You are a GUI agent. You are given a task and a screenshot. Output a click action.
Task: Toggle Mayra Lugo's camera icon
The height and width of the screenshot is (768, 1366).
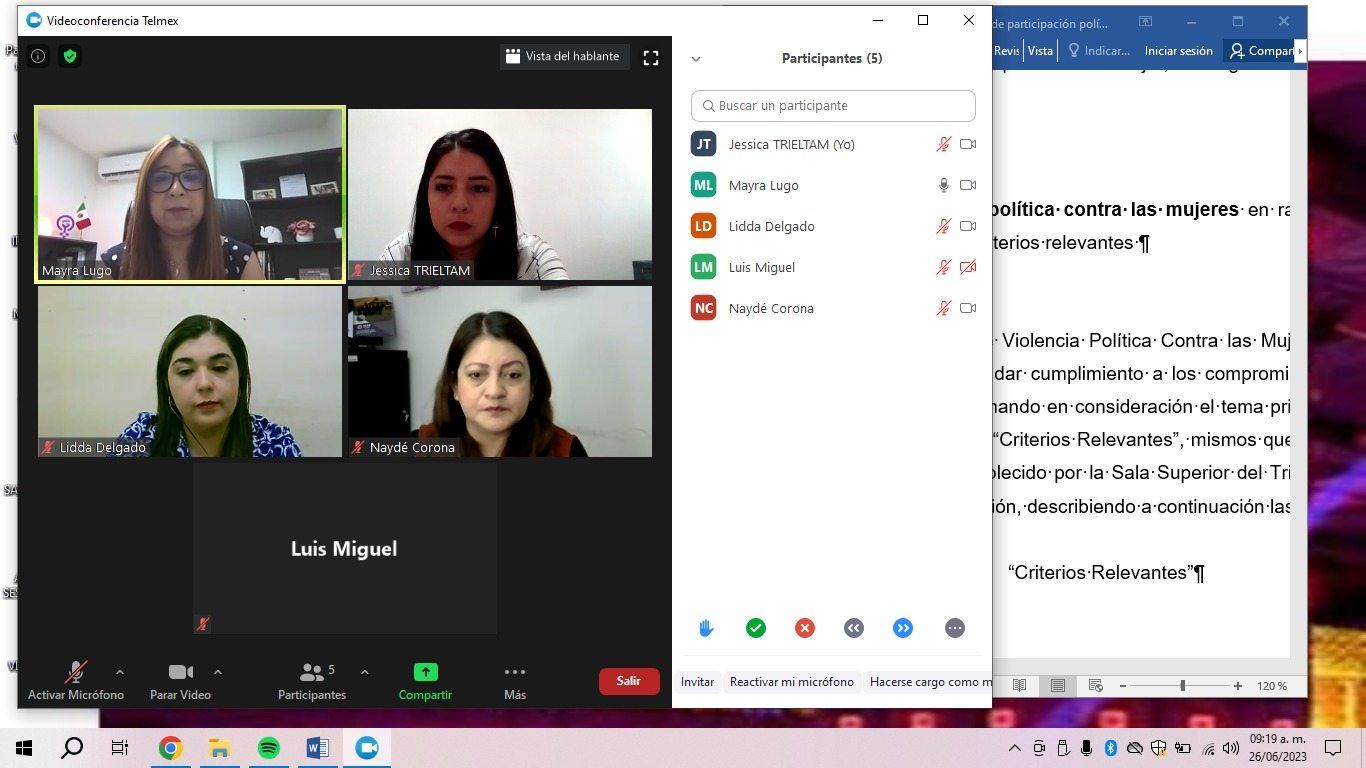[968, 186]
